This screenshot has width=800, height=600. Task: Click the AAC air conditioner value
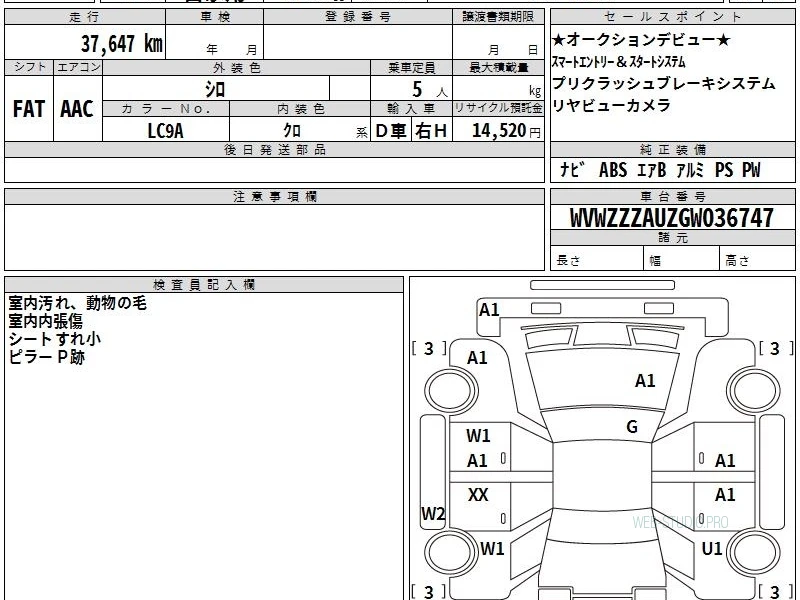tap(77, 109)
